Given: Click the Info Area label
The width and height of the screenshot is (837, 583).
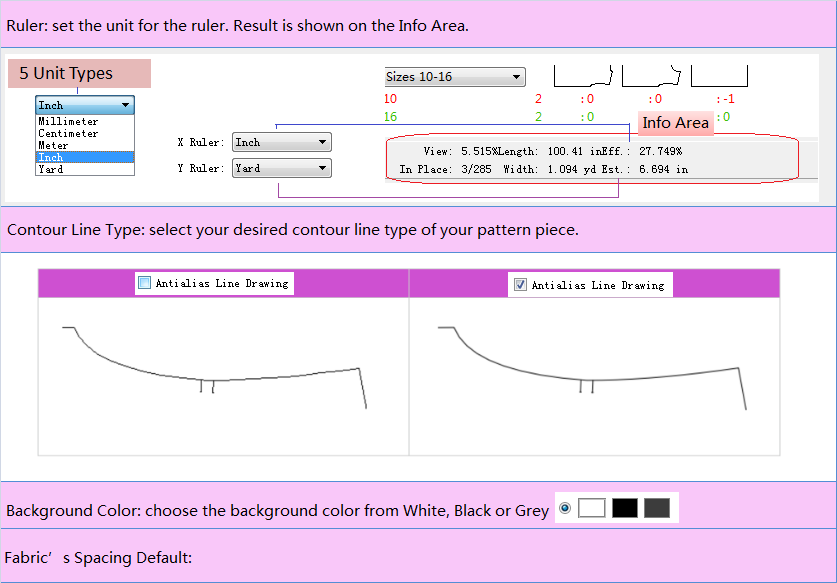Looking at the screenshot, I should tap(675, 123).
